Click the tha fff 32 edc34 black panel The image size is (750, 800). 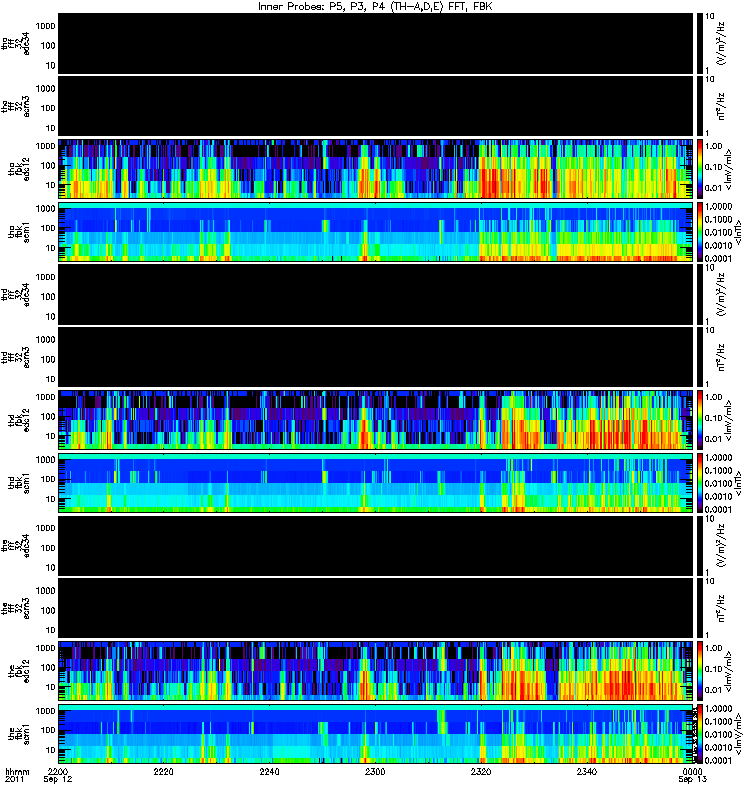(x=376, y=43)
